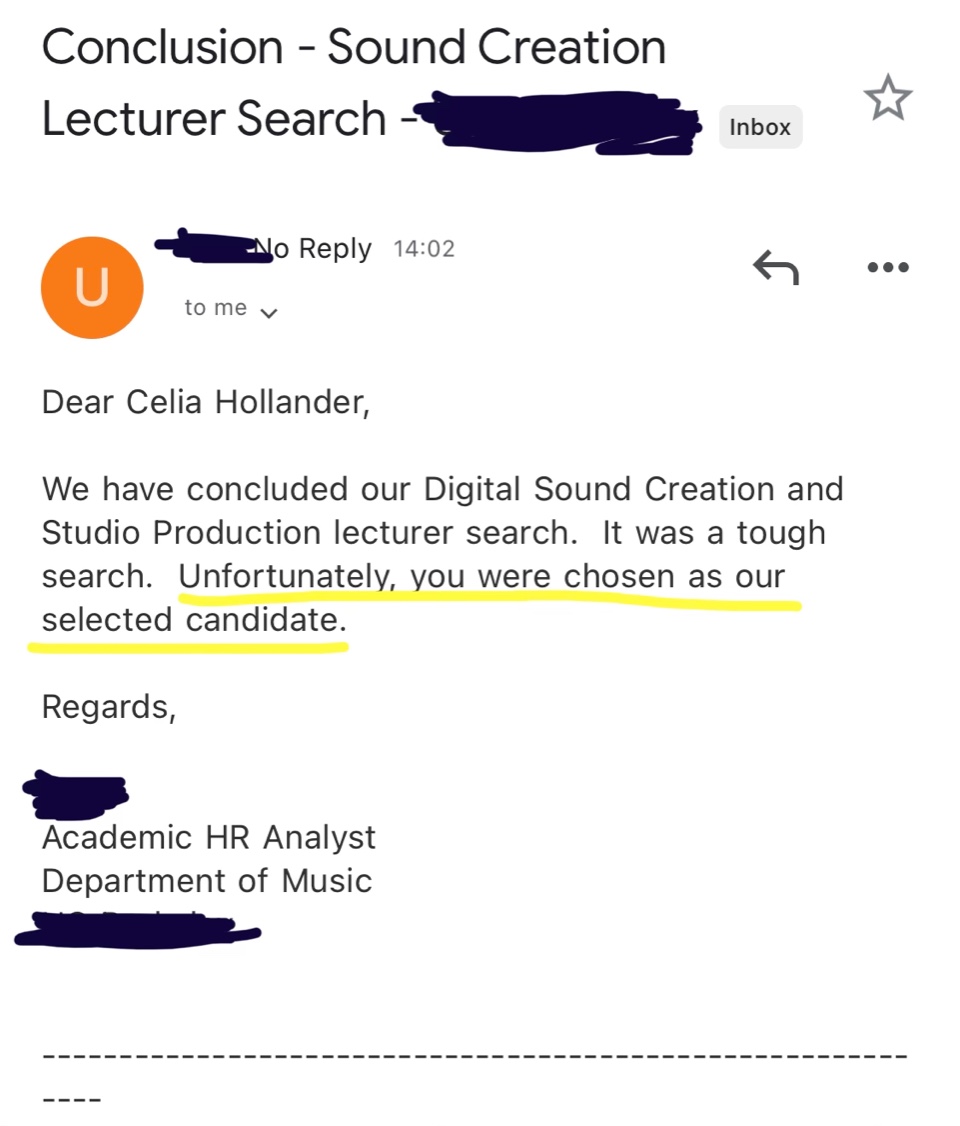
Task: Tap the dashed separator line at bottom
Action: click(x=475, y=1056)
